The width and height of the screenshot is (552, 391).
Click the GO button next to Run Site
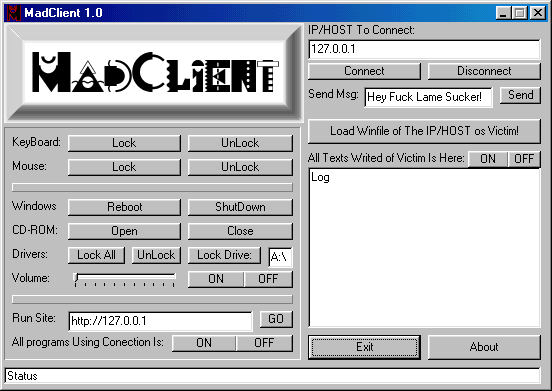point(276,319)
